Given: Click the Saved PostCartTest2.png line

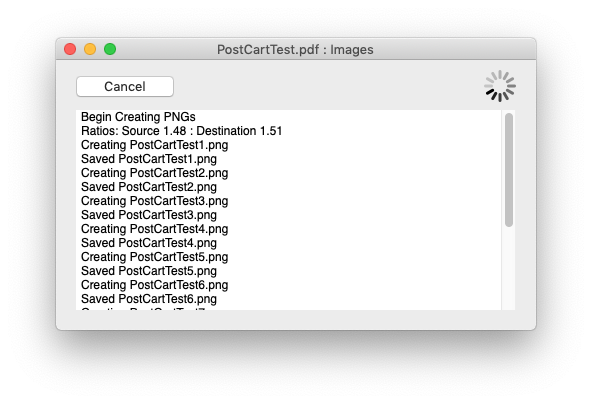Looking at the screenshot, I should tap(149, 187).
